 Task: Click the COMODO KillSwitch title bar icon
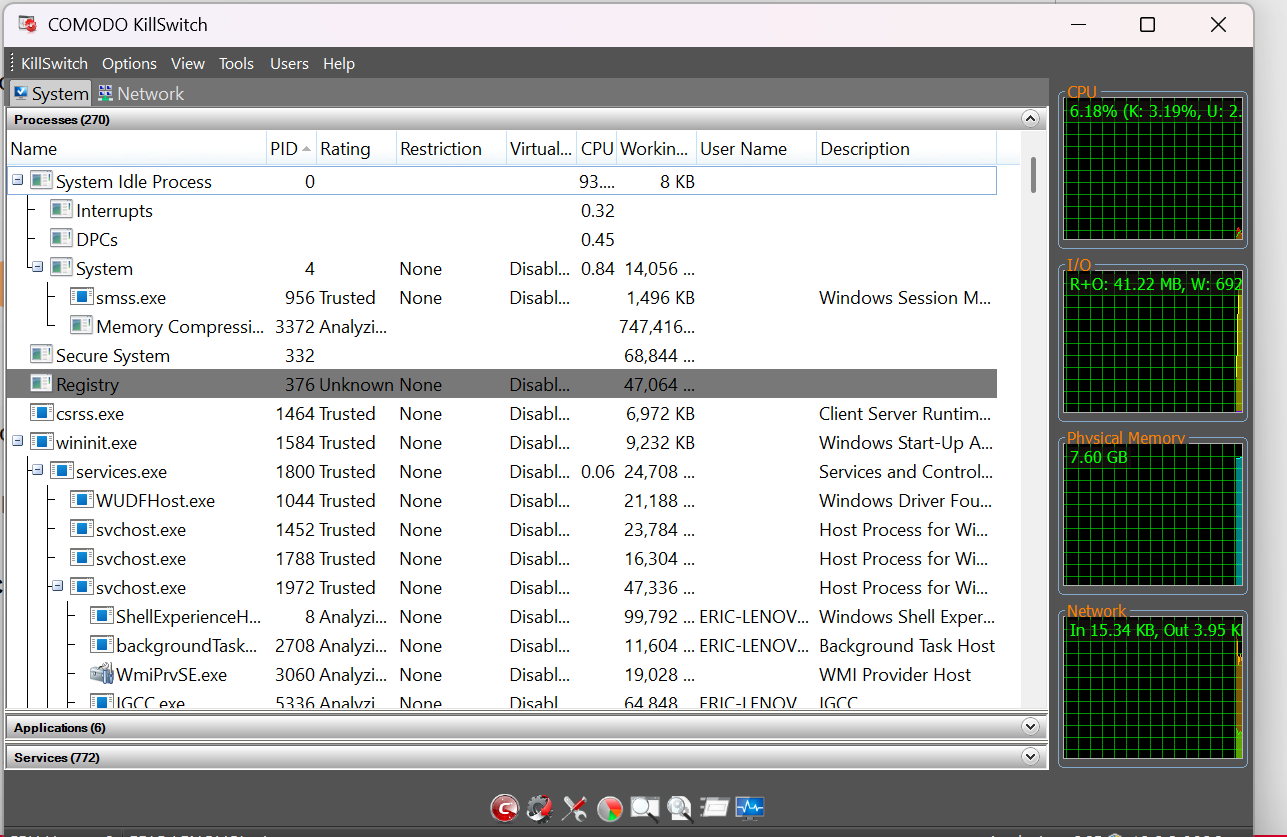(x=28, y=25)
